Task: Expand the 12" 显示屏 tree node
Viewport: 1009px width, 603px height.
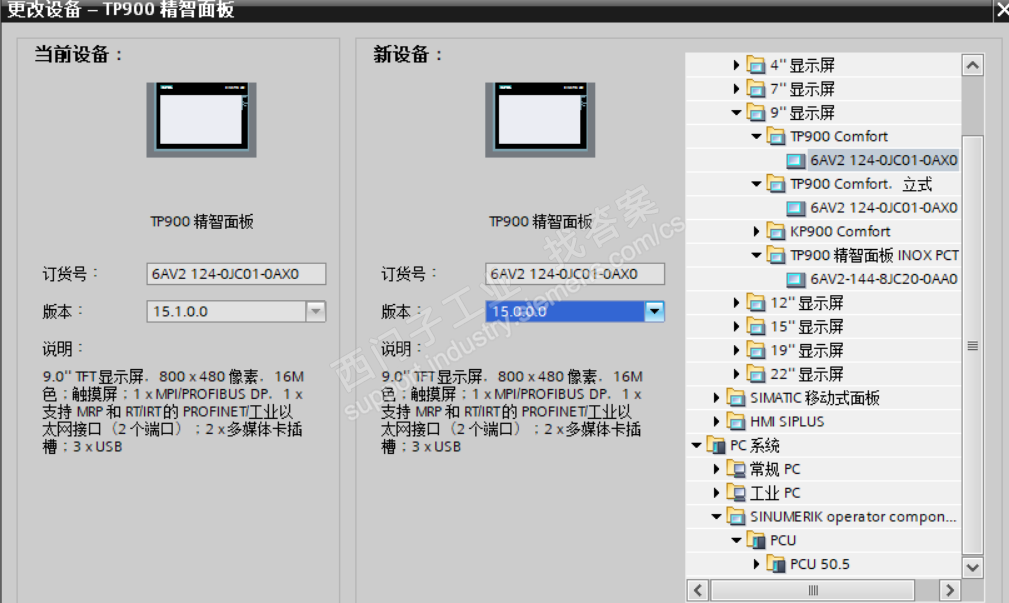Action: [x=736, y=302]
